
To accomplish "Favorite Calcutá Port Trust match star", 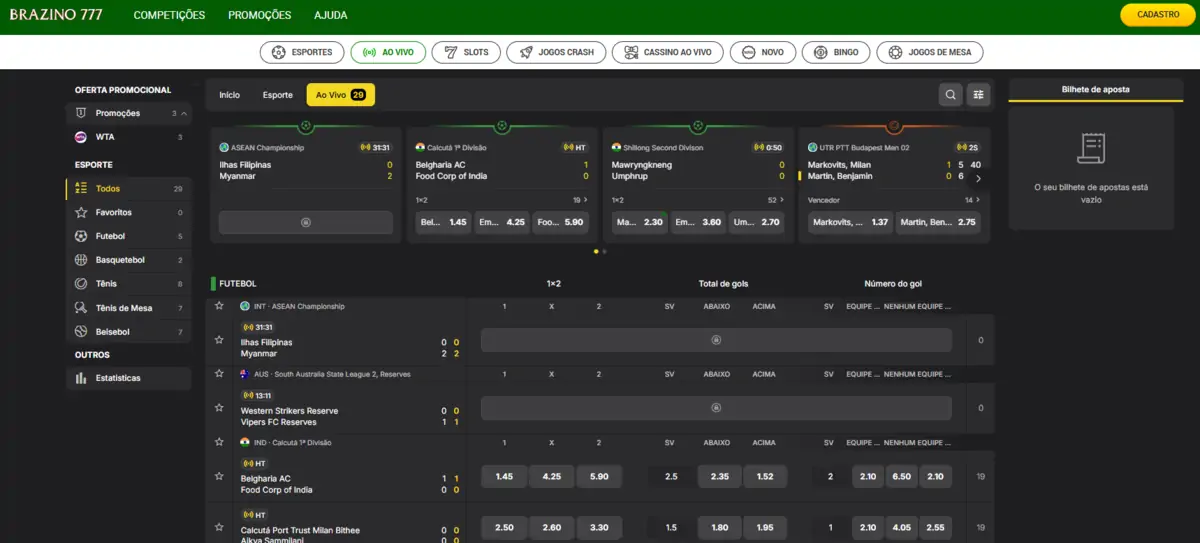I will (x=219, y=528).
